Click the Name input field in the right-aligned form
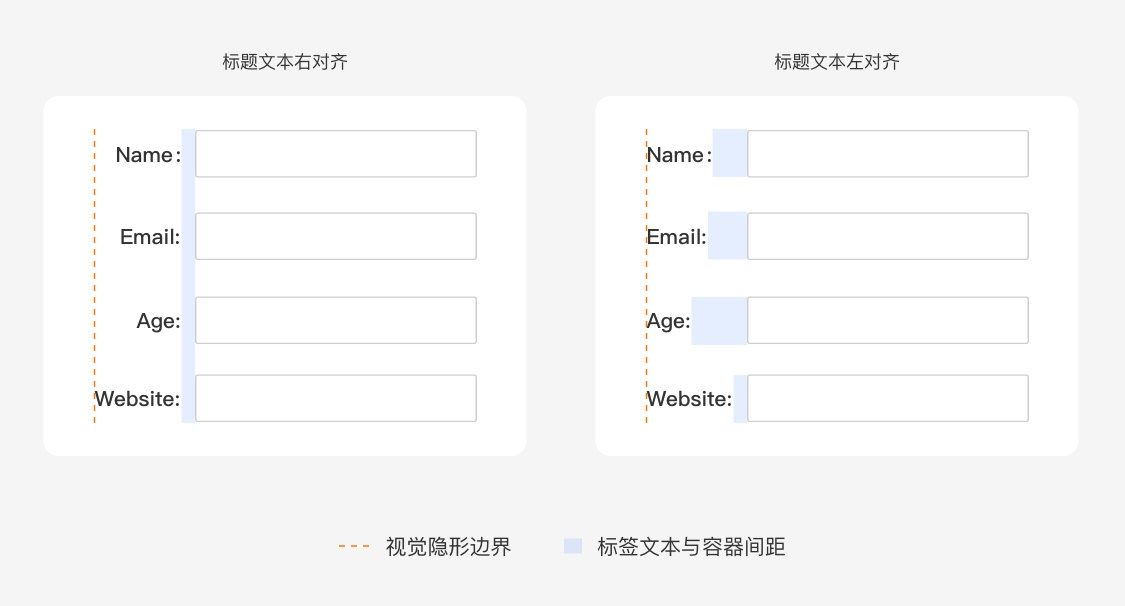This screenshot has width=1125, height=606. pos(336,154)
